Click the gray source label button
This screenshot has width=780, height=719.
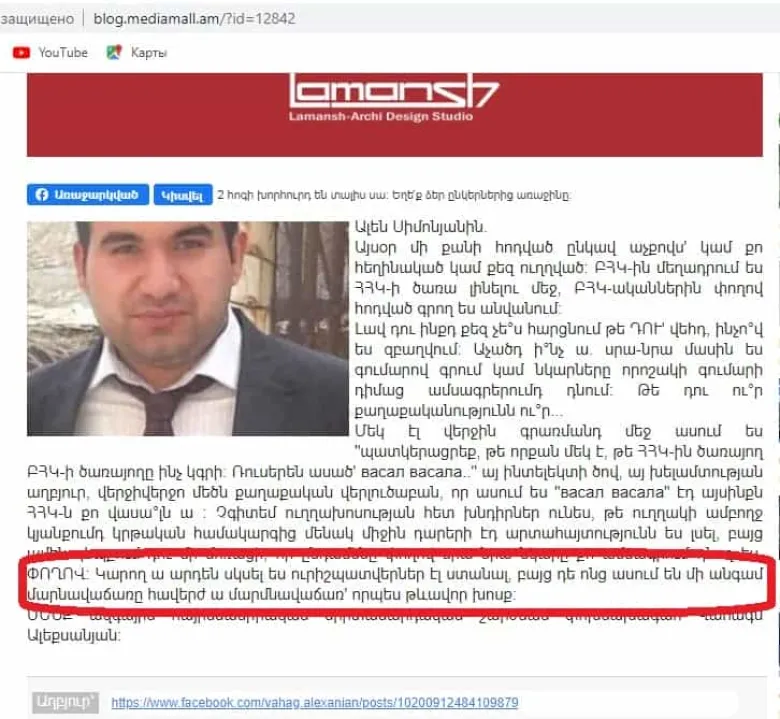[65, 702]
